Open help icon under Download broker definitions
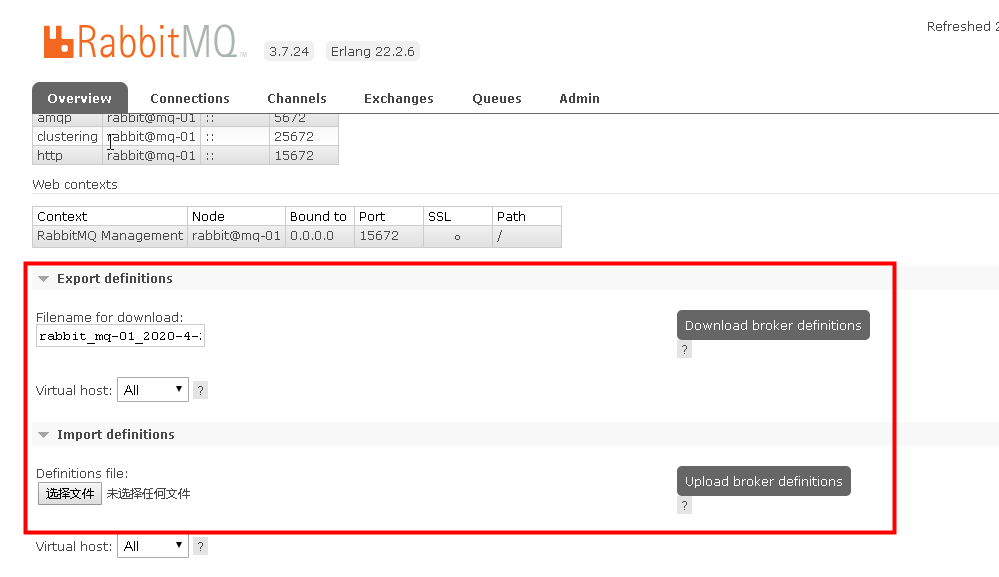The image size is (999, 577). point(684,350)
